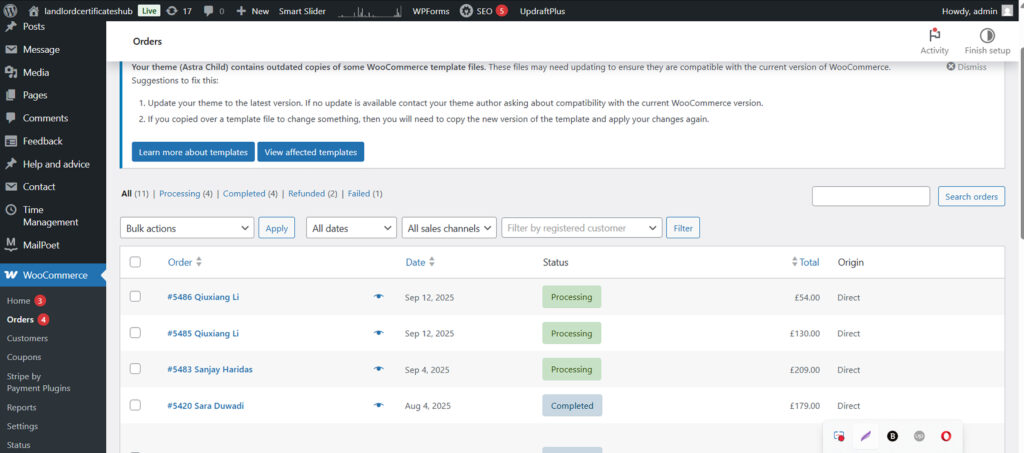
Task: Click the search orders text field
Action: [x=870, y=197]
